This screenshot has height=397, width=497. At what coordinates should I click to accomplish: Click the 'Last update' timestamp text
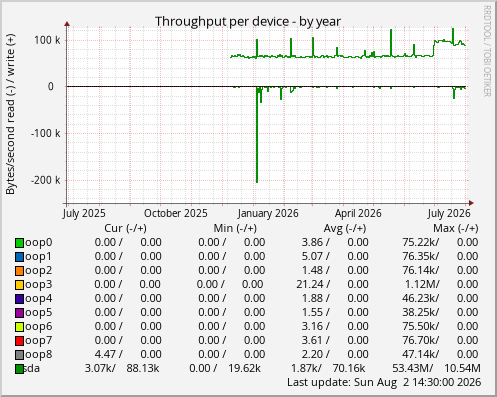tap(384, 382)
